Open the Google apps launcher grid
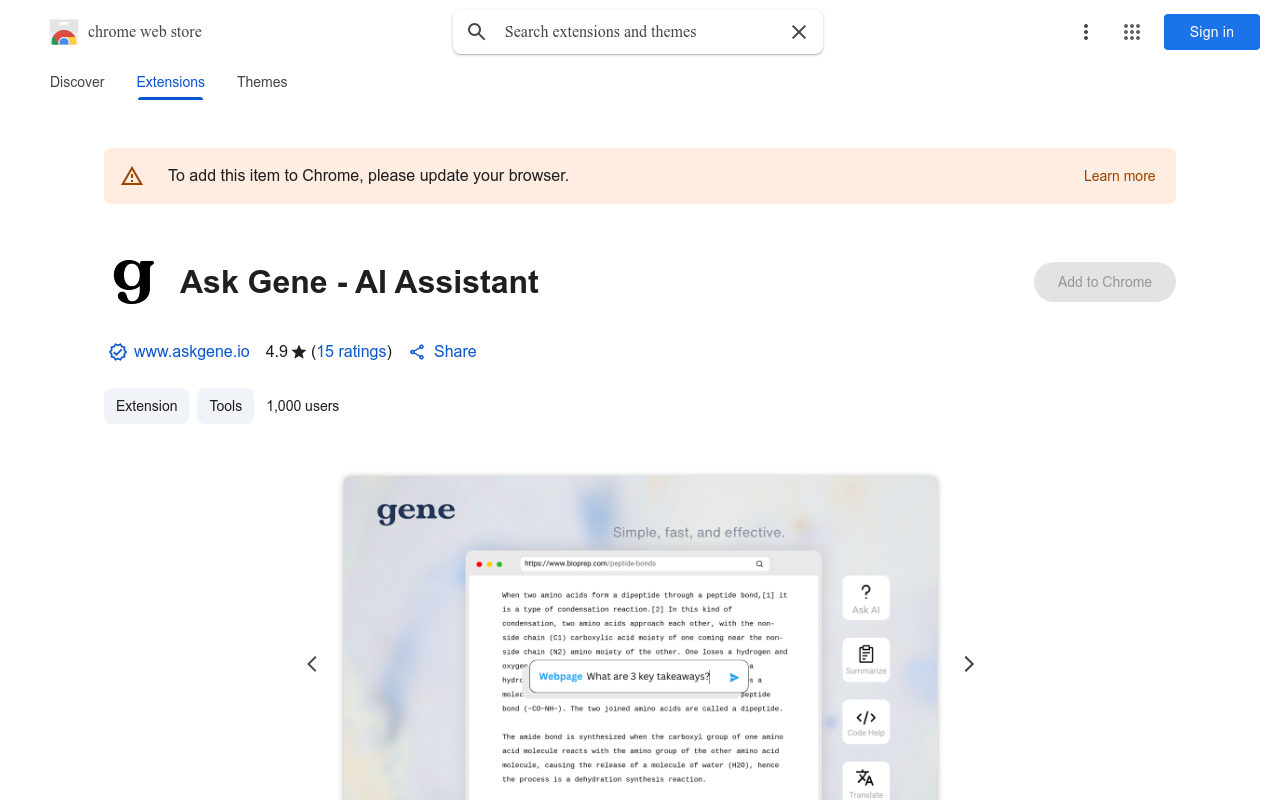Image resolution: width=1280 pixels, height=800 pixels. 1131,32
